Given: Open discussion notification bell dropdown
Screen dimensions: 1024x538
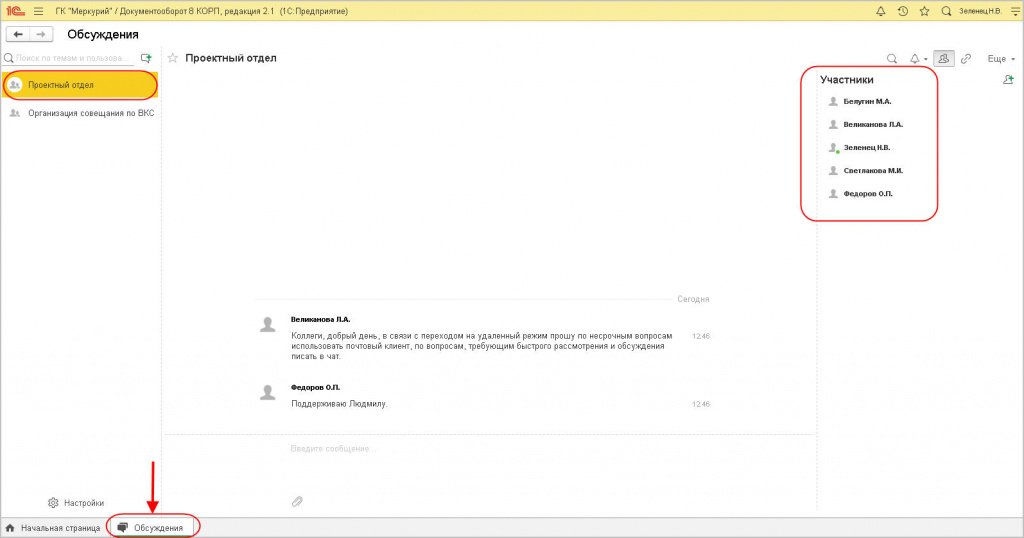Looking at the screenshot, I should pyautogui.click(x=918, y=59).
